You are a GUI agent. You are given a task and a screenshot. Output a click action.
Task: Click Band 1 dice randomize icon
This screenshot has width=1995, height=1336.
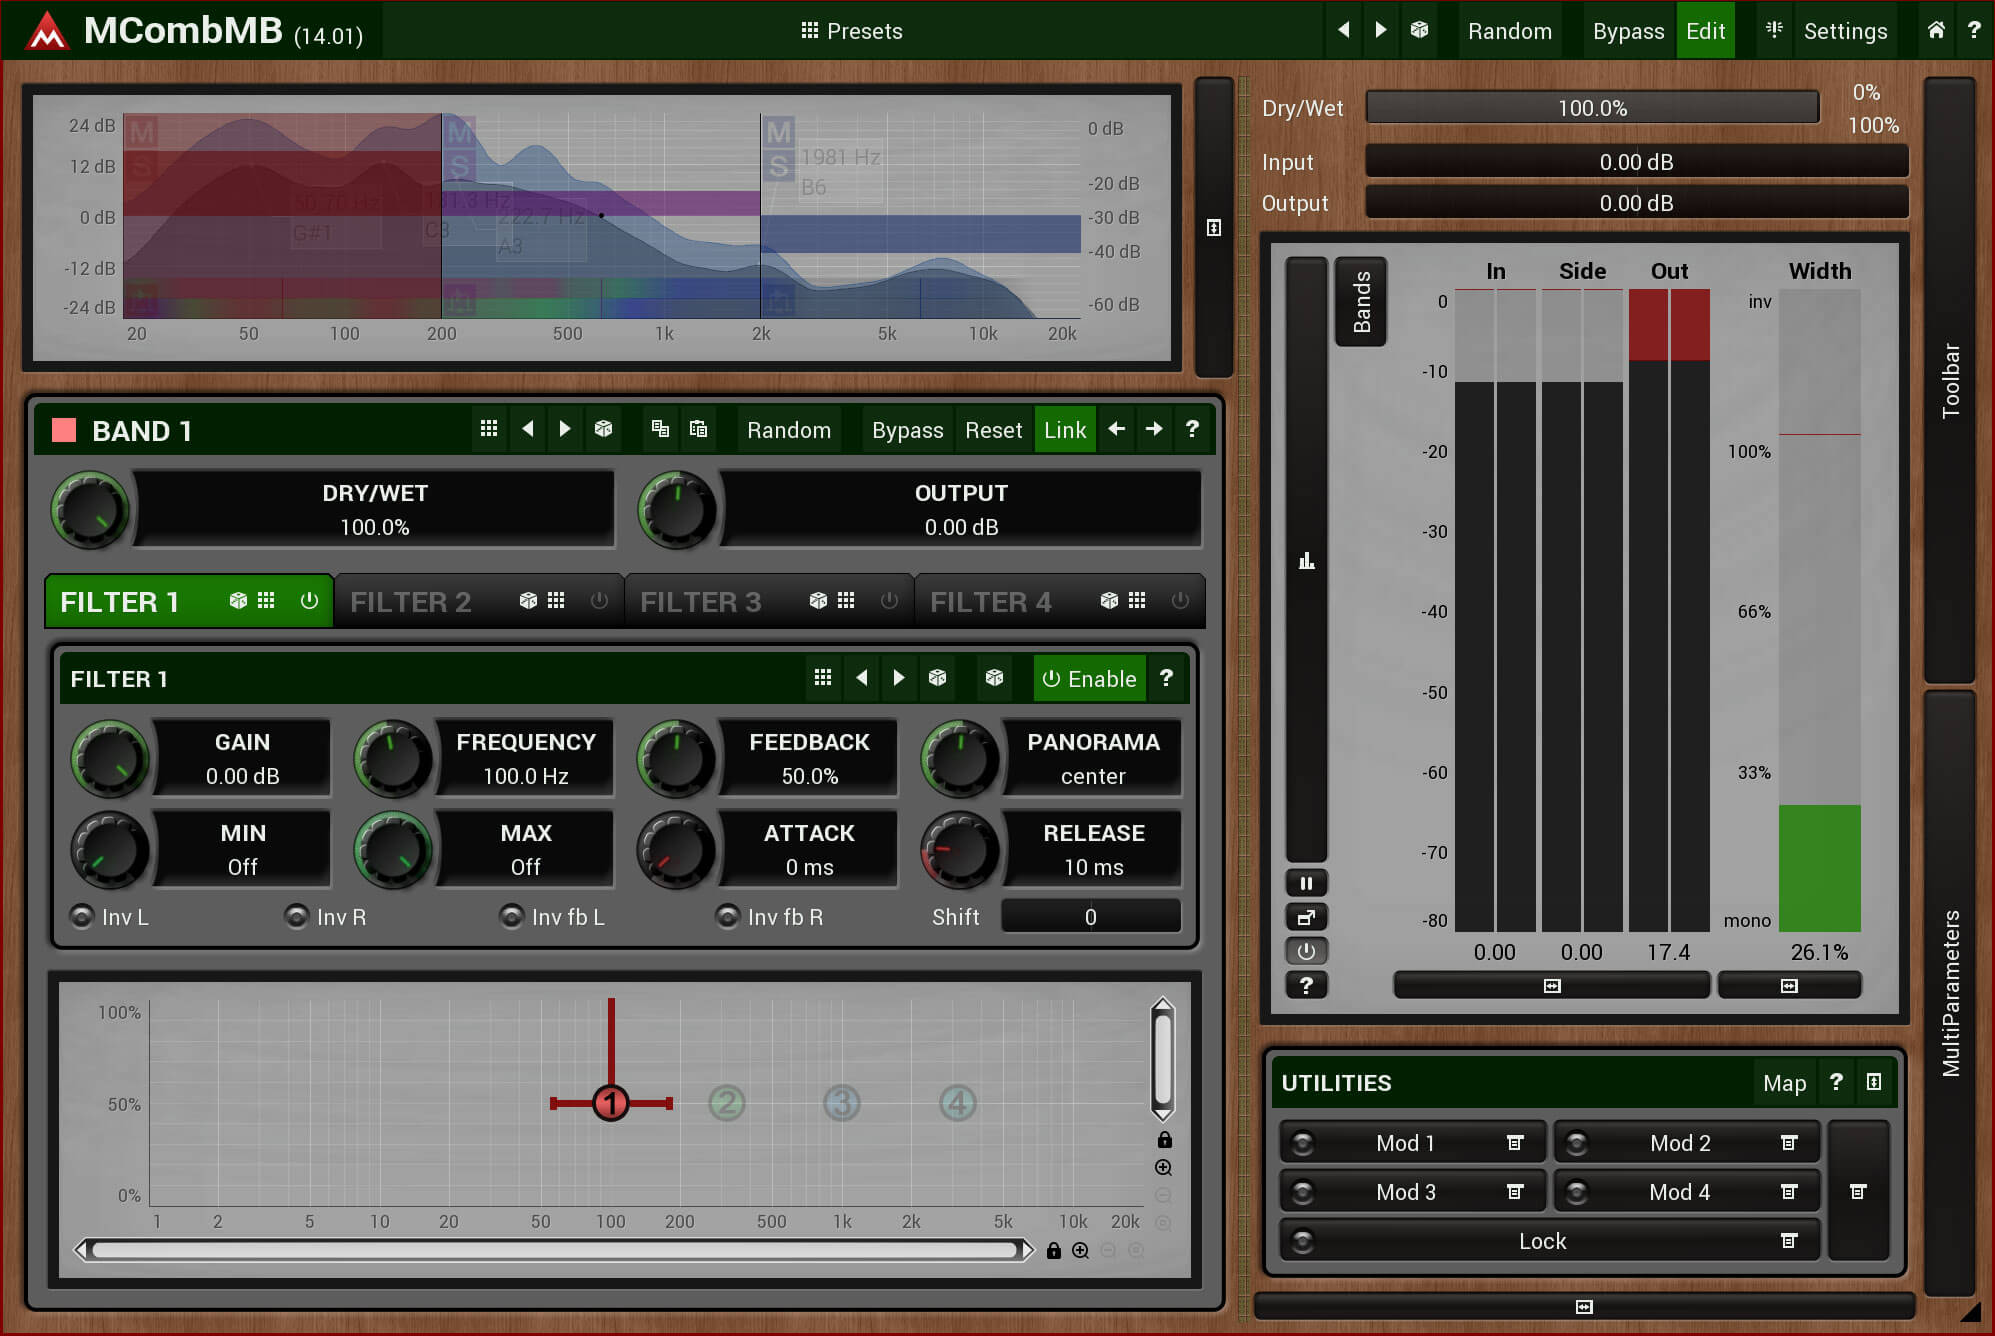[x=603, y=429]
